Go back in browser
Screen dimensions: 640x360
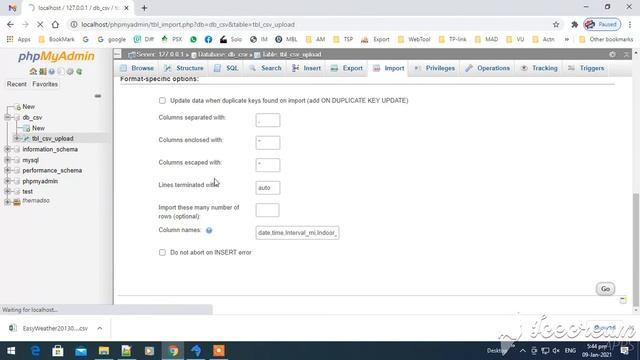click(10, 24)
